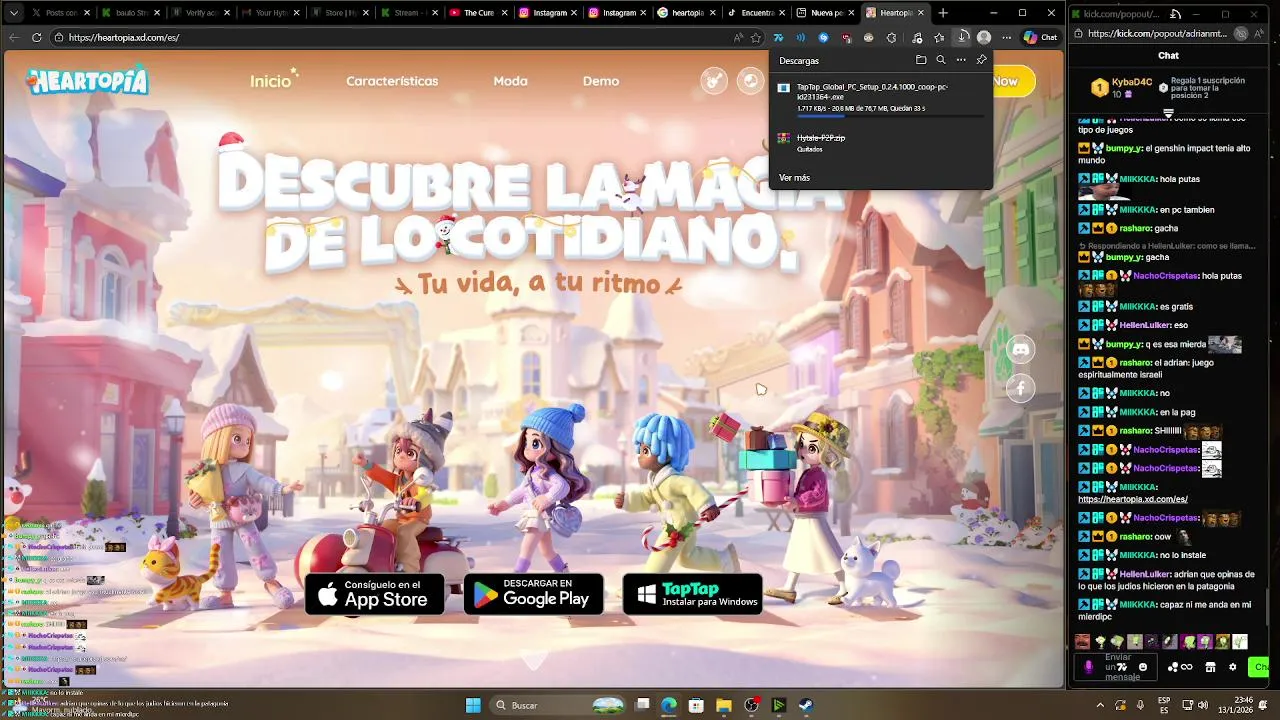
Task: Switch to Your Hytale Gmail tab
Action: (270, 13)
